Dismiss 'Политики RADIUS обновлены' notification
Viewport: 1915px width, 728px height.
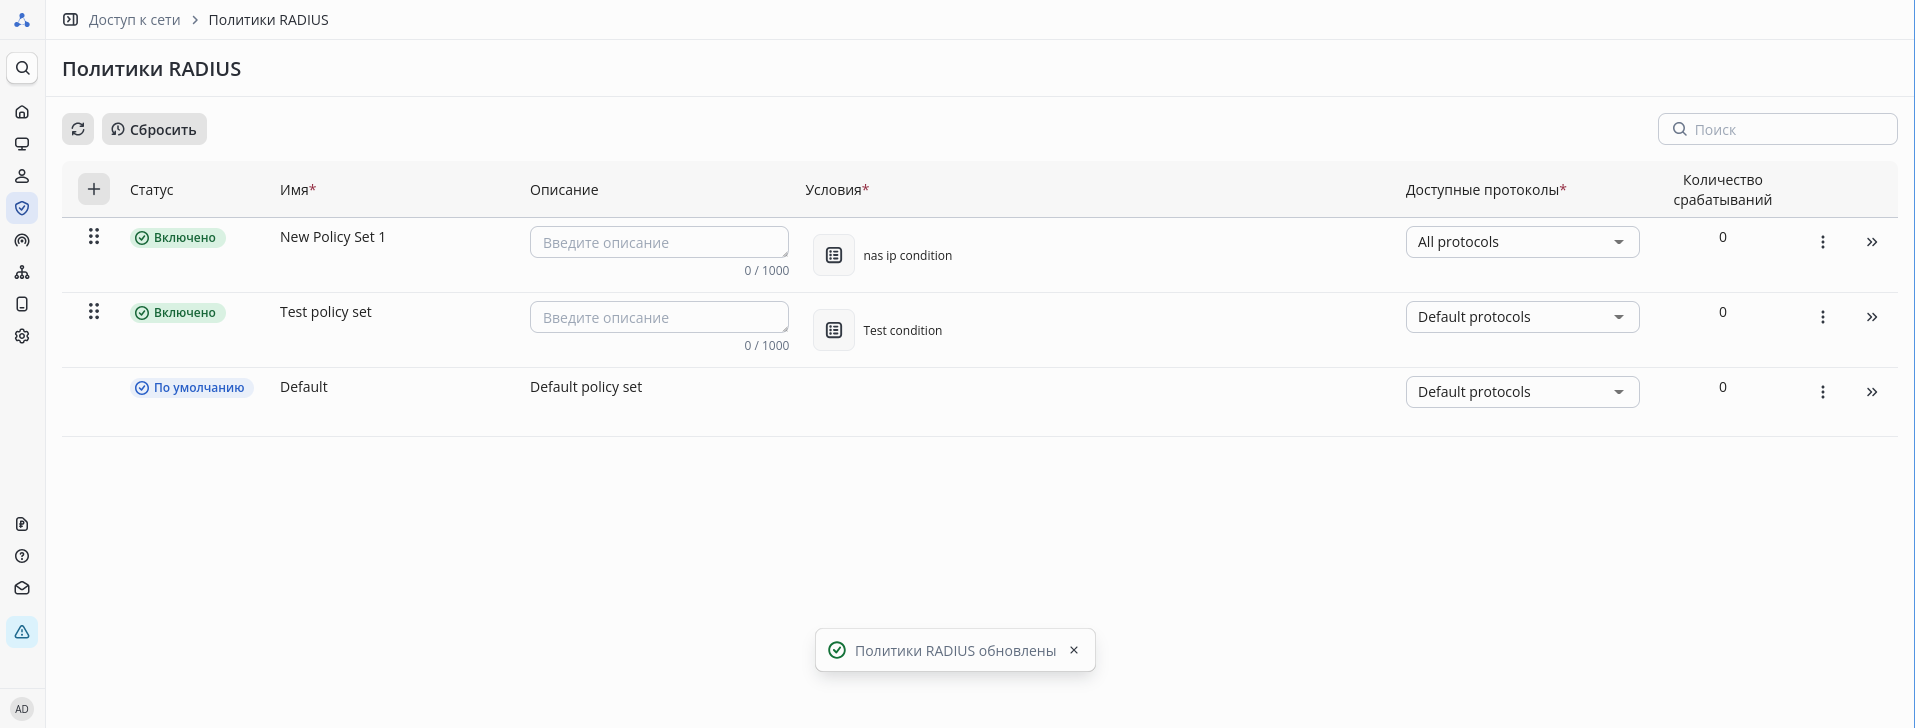point(1074,650)
